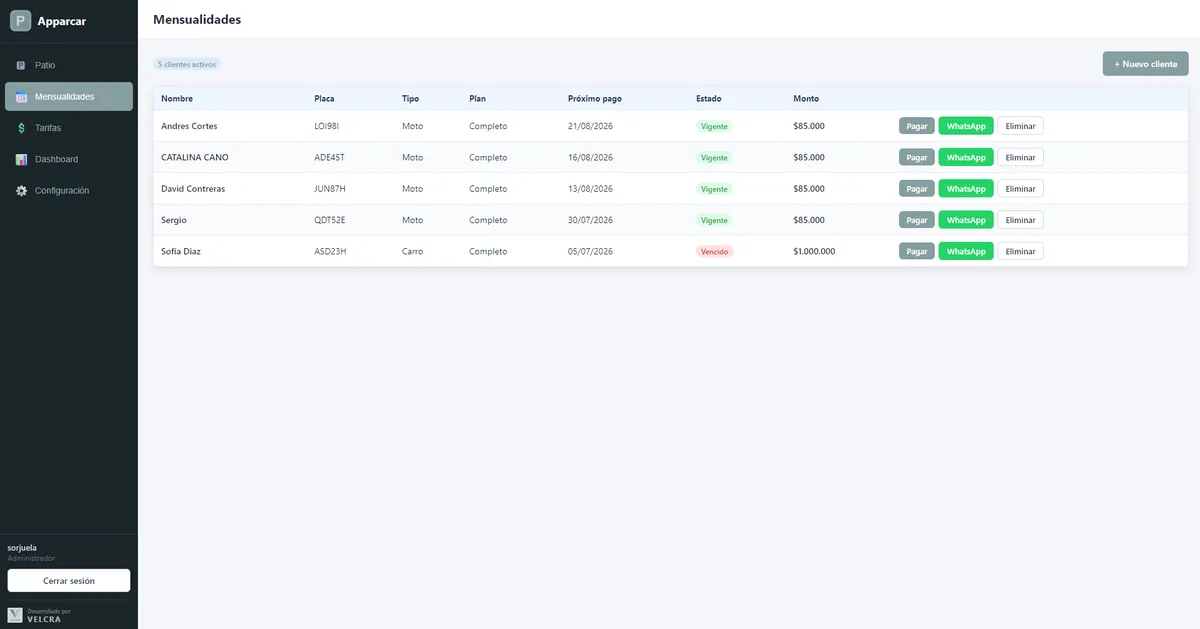1200x629 pixels.
Task: Click the Estado column header
Action: point(709,99)
